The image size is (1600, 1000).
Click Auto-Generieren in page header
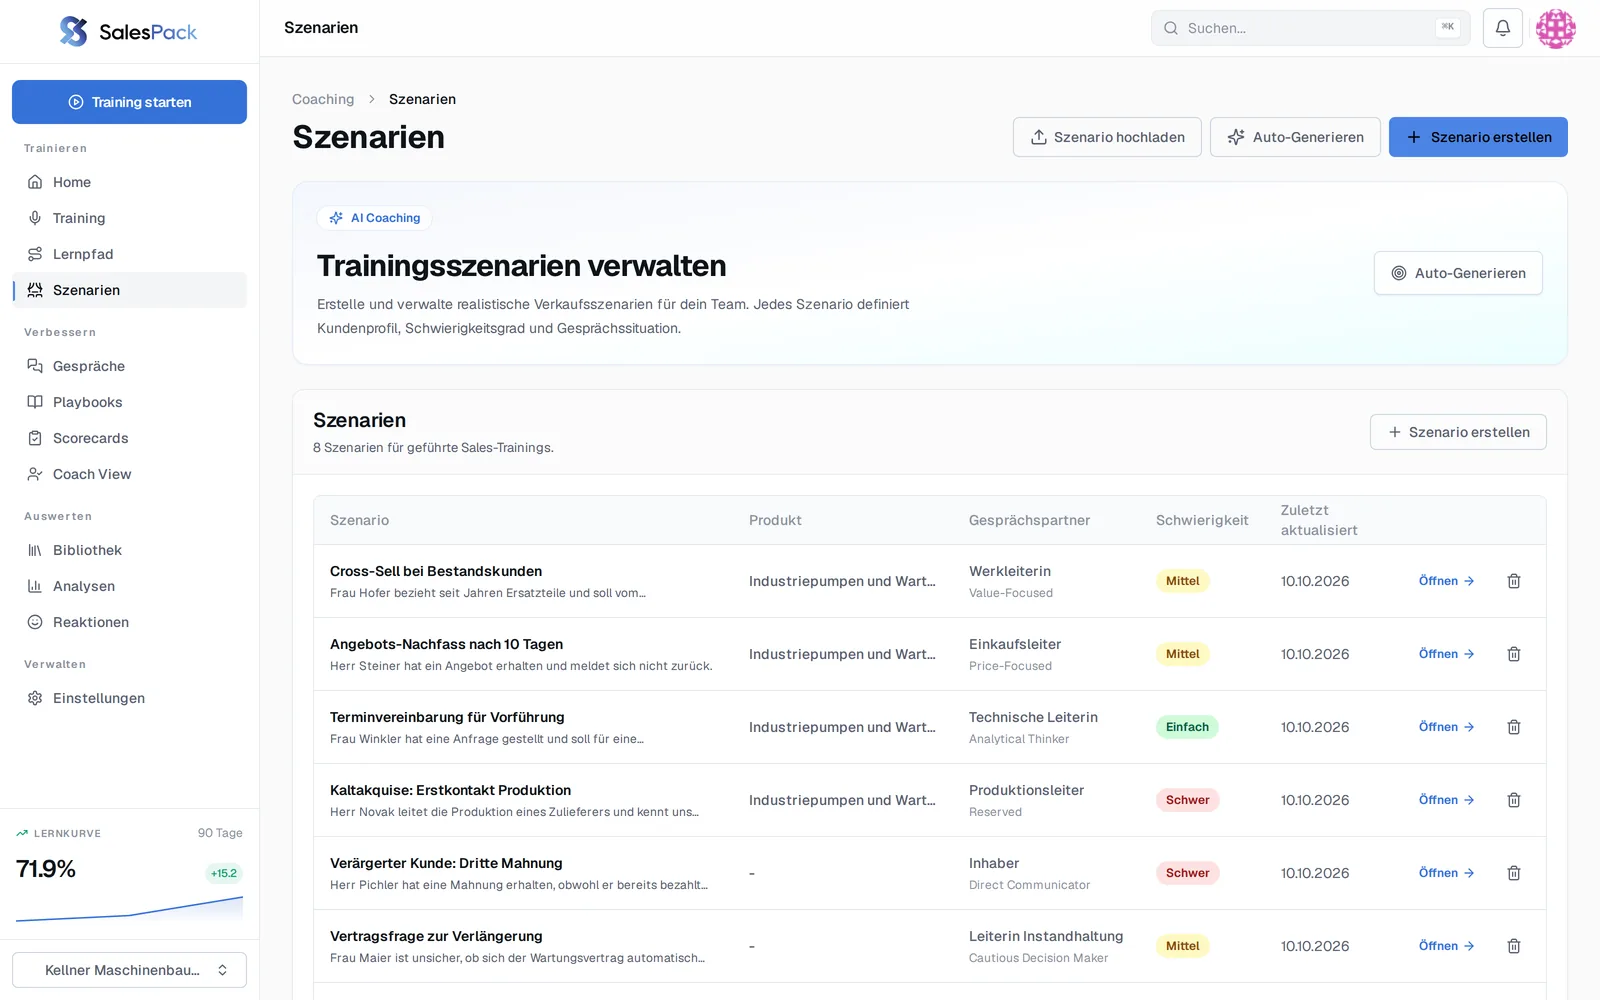1295,137
